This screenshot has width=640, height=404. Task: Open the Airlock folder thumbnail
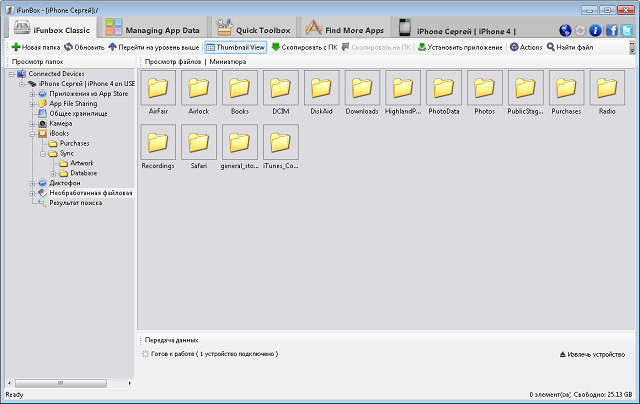[199, 93]
